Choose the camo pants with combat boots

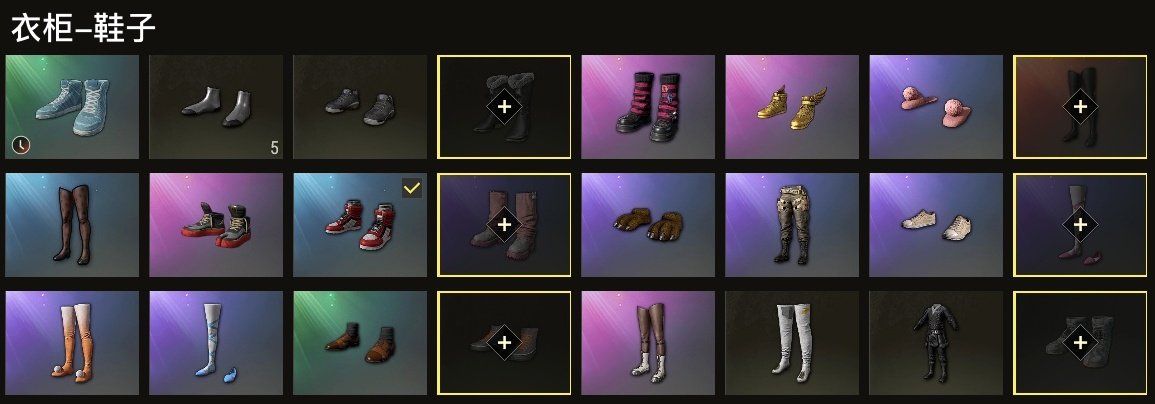click(792, 225)
